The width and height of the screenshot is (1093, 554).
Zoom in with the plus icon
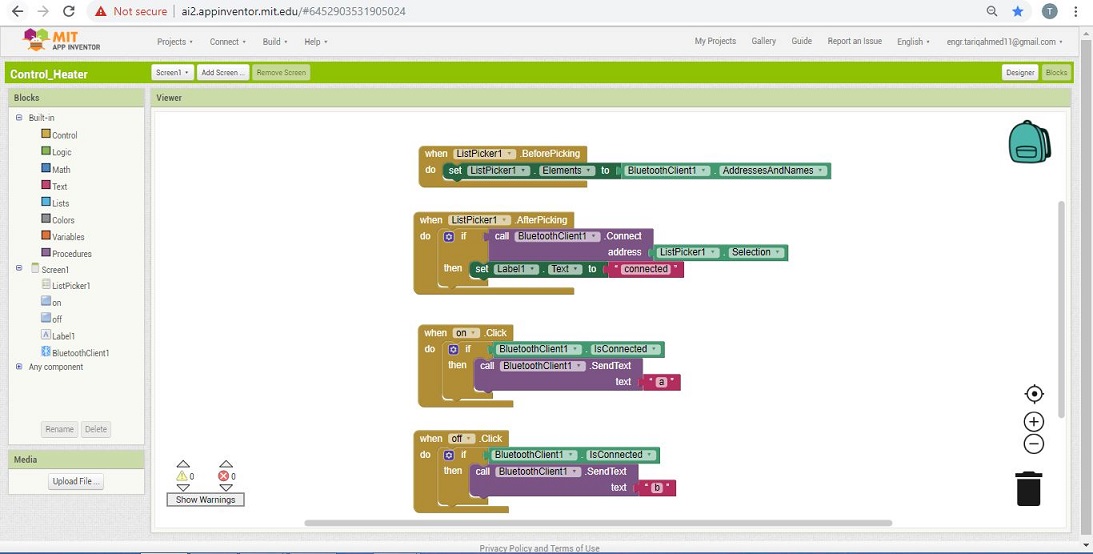point(1034,422)
